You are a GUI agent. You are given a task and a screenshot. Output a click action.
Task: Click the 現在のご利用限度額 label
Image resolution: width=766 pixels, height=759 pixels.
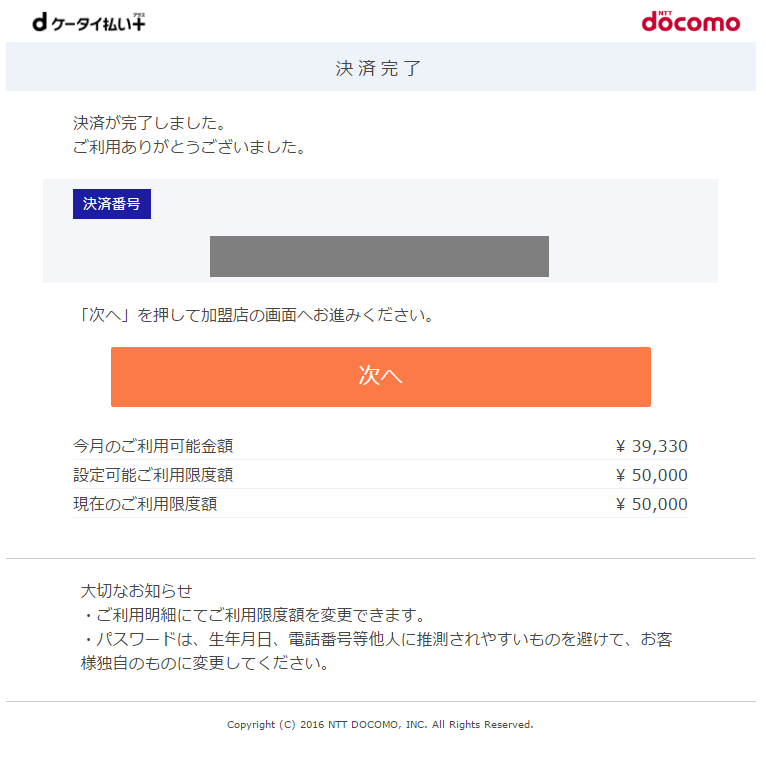145,504
